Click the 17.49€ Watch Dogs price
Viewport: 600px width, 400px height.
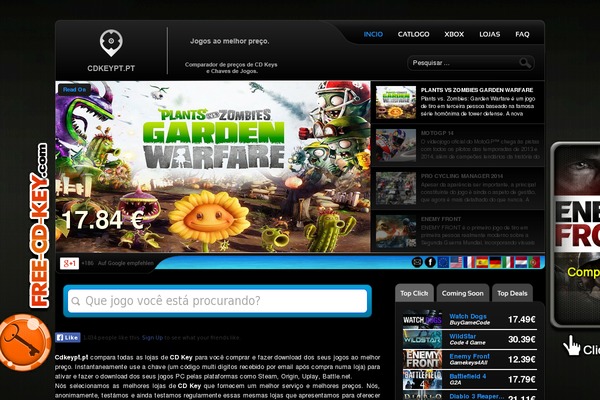tap(522, 319)
